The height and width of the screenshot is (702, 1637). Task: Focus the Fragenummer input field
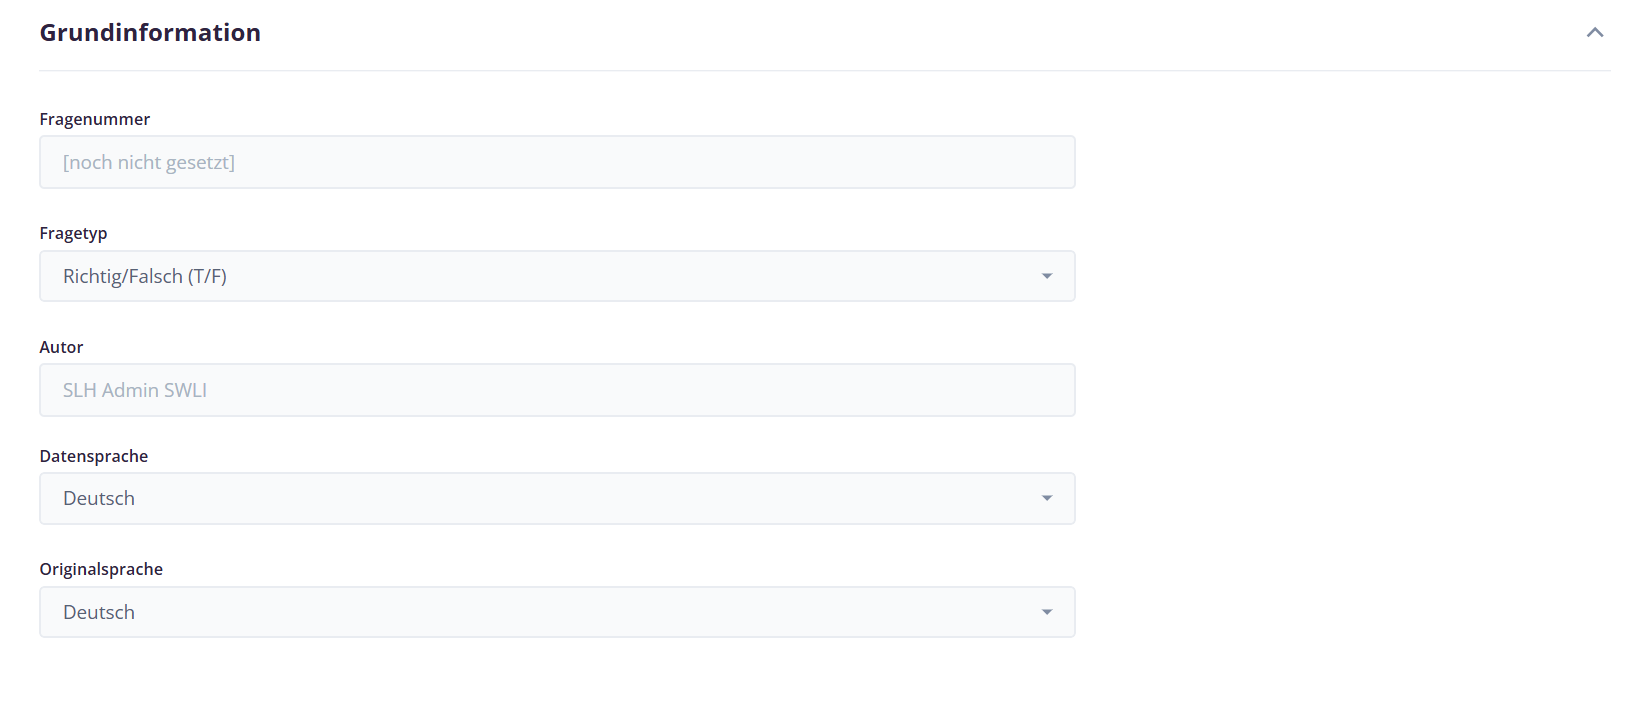[x=557, y=162]
